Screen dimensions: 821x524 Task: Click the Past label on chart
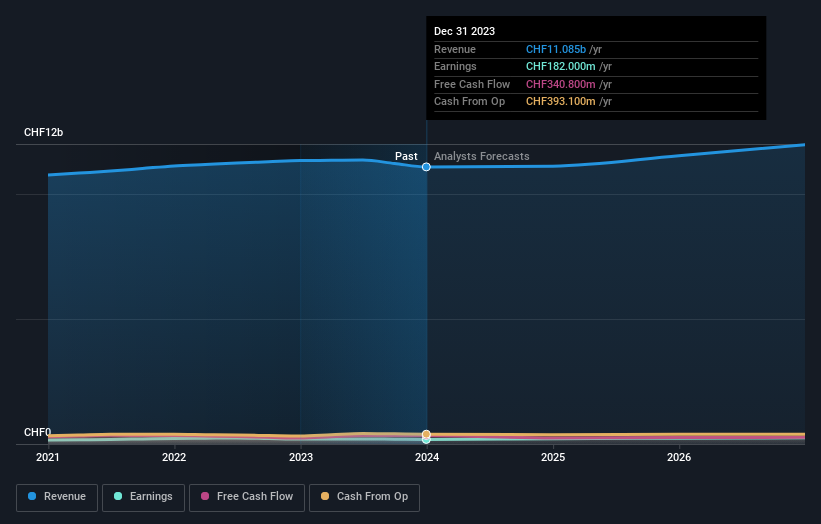[x=406, y=156]
